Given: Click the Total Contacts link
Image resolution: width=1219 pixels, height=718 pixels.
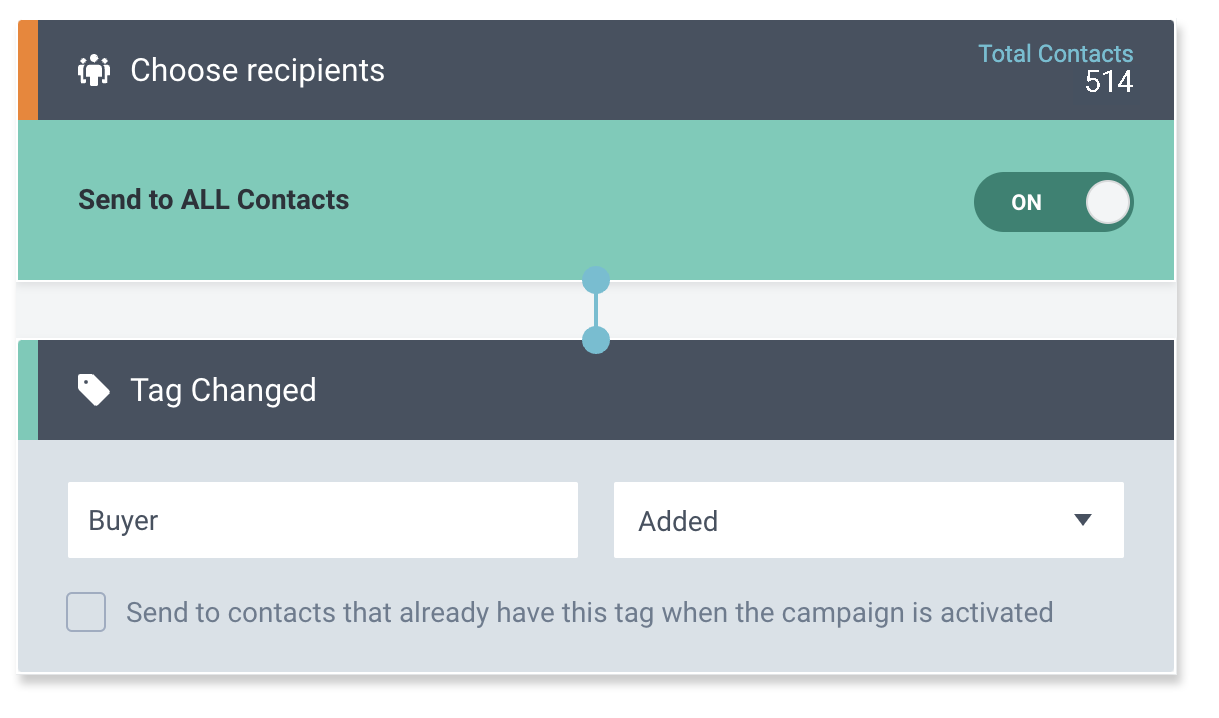Looking at the screenshot, I should (1056, 54).
